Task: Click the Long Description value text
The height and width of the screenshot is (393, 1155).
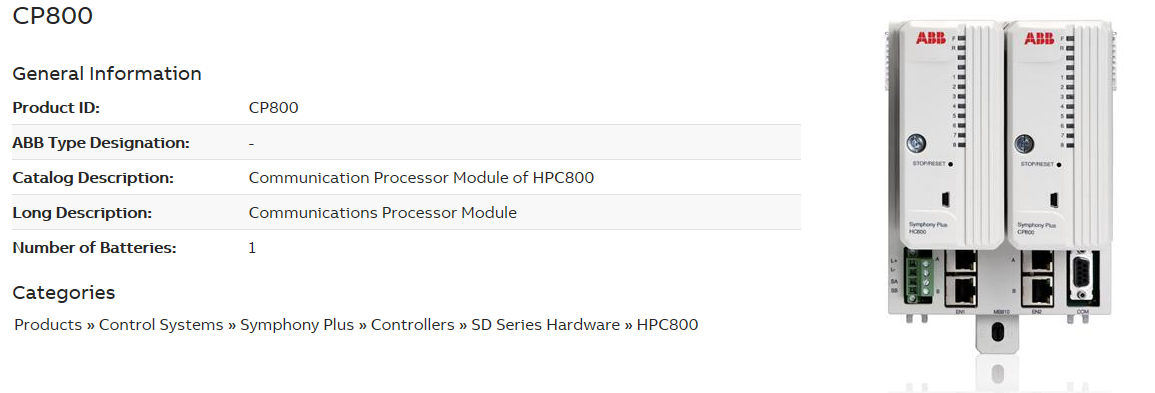Action: pos(383,213)
